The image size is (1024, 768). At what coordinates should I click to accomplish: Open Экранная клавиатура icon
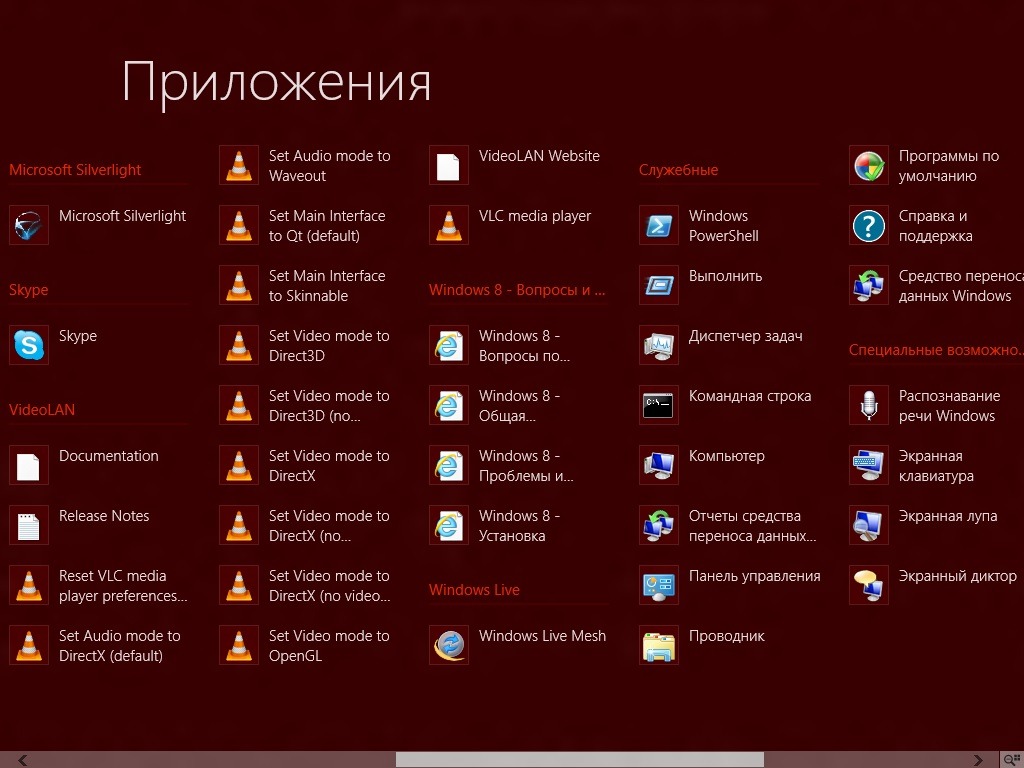point(869,465)
